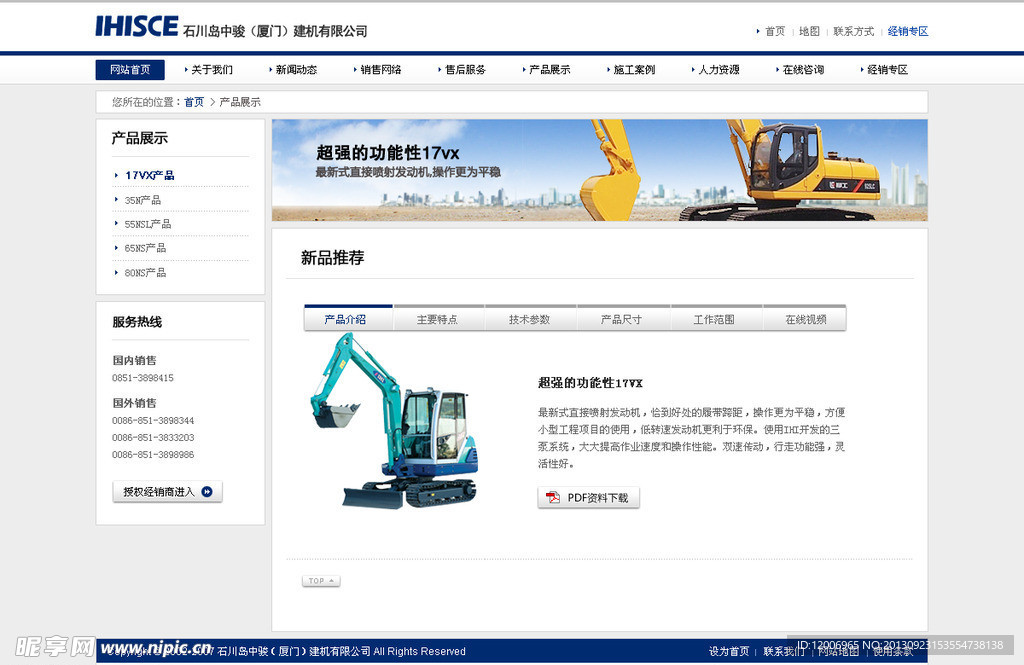Select 网站首页 in the navigation bar
Viewport: 1024px width, 665px height.
point(130,70)
